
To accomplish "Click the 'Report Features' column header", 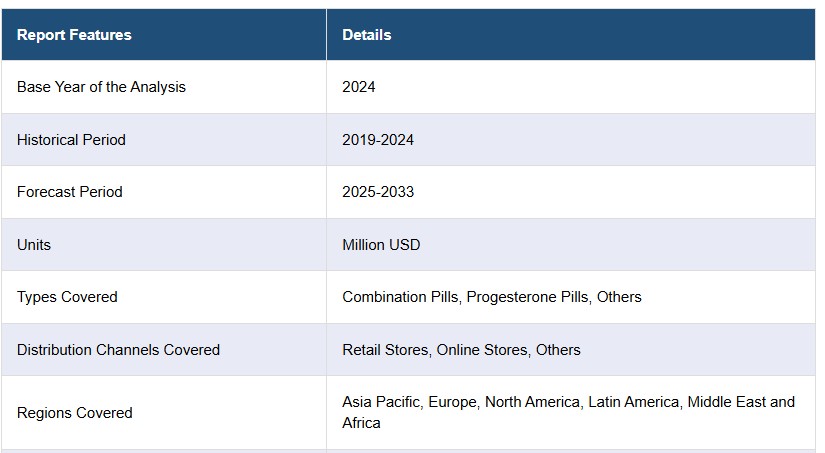I will pyautogui.click(x=74, y=35).
